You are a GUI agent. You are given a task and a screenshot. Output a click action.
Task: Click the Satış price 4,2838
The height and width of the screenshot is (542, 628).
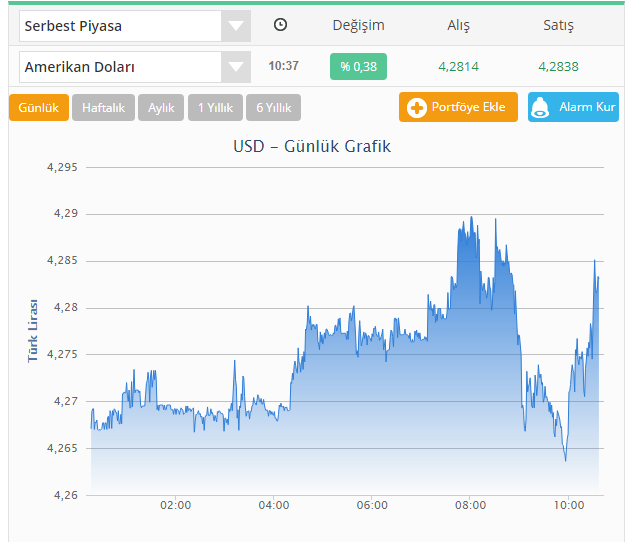tap(558, 67)
